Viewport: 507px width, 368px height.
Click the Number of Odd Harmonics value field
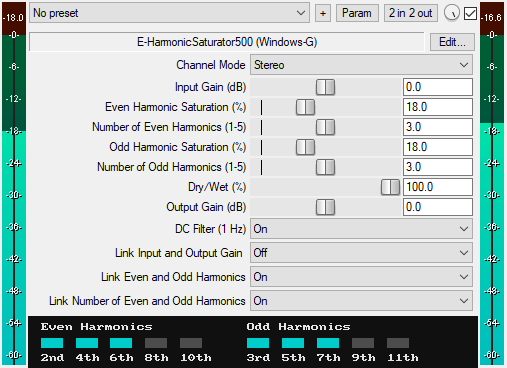pos(438,167)
